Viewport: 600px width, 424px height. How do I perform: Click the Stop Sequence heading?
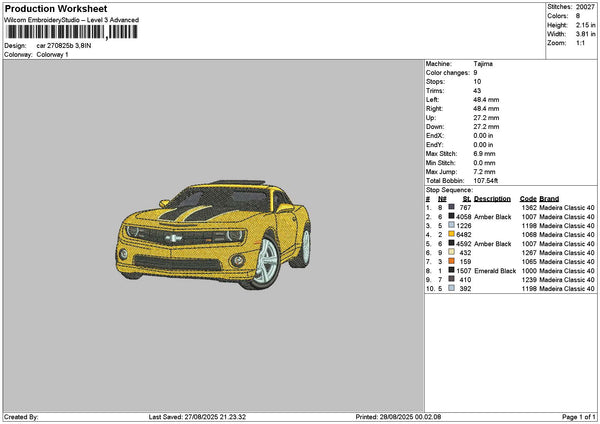coord(447,188)
